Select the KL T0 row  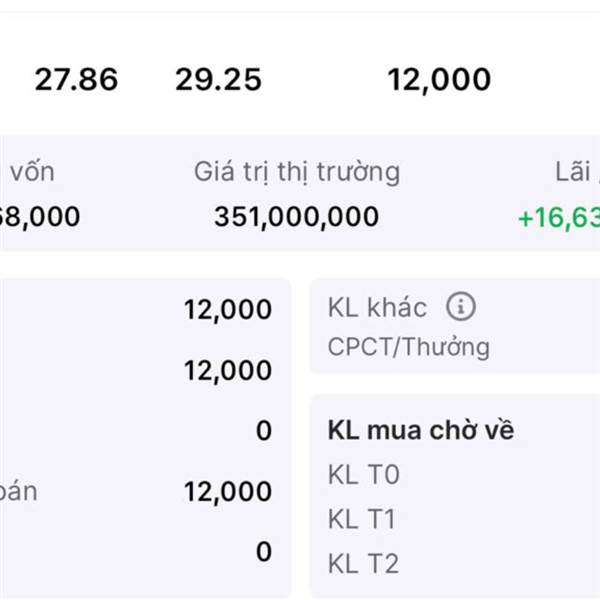point(363,474)
